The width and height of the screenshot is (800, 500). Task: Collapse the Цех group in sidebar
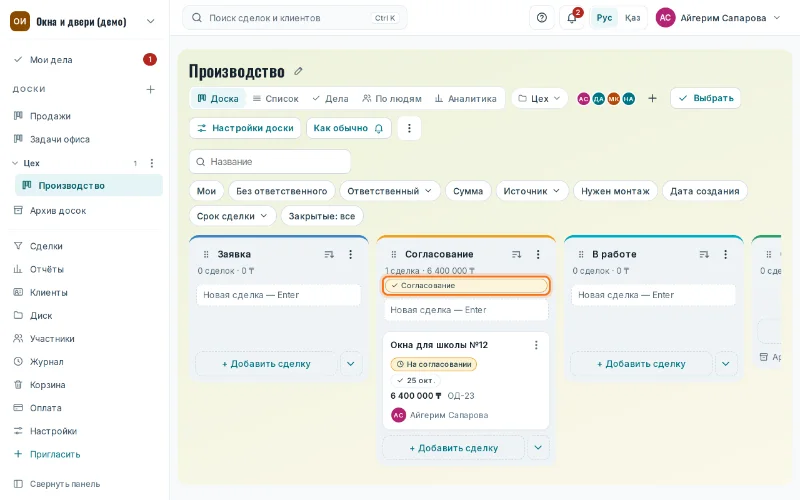[15, 163]
